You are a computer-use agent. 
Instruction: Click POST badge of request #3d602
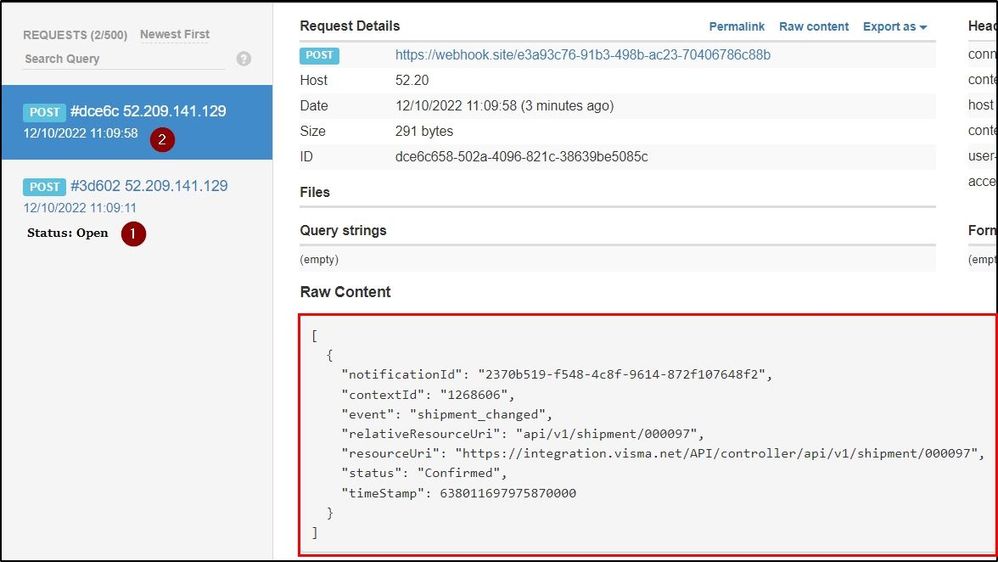tap(44, 187)
